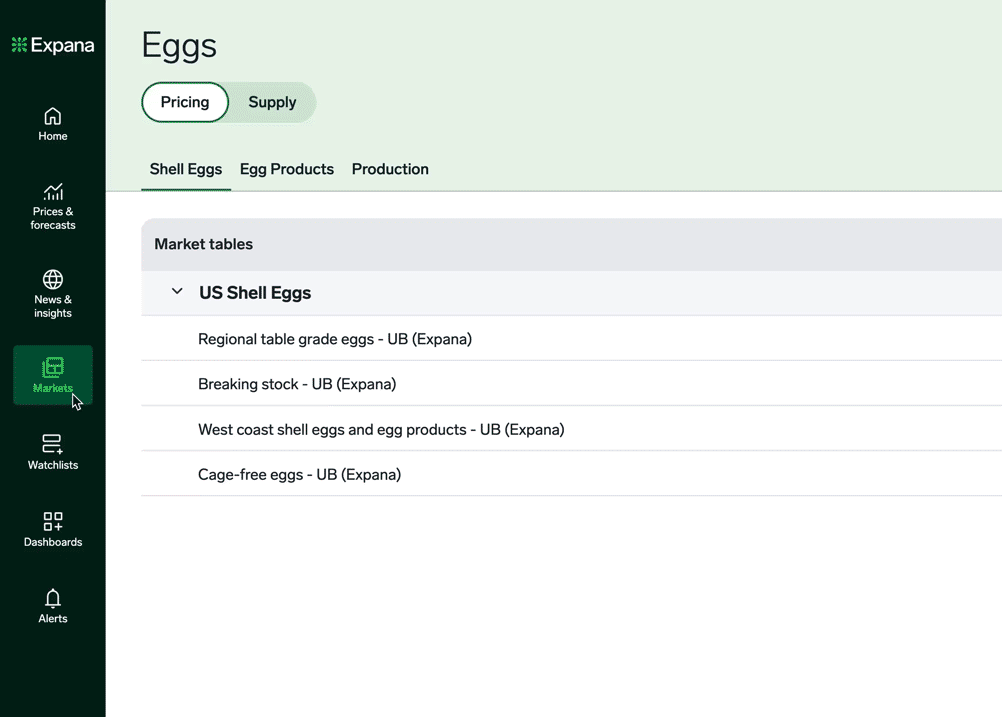Click the Expana logo
1002x717 pixels.
pos(53,45)
